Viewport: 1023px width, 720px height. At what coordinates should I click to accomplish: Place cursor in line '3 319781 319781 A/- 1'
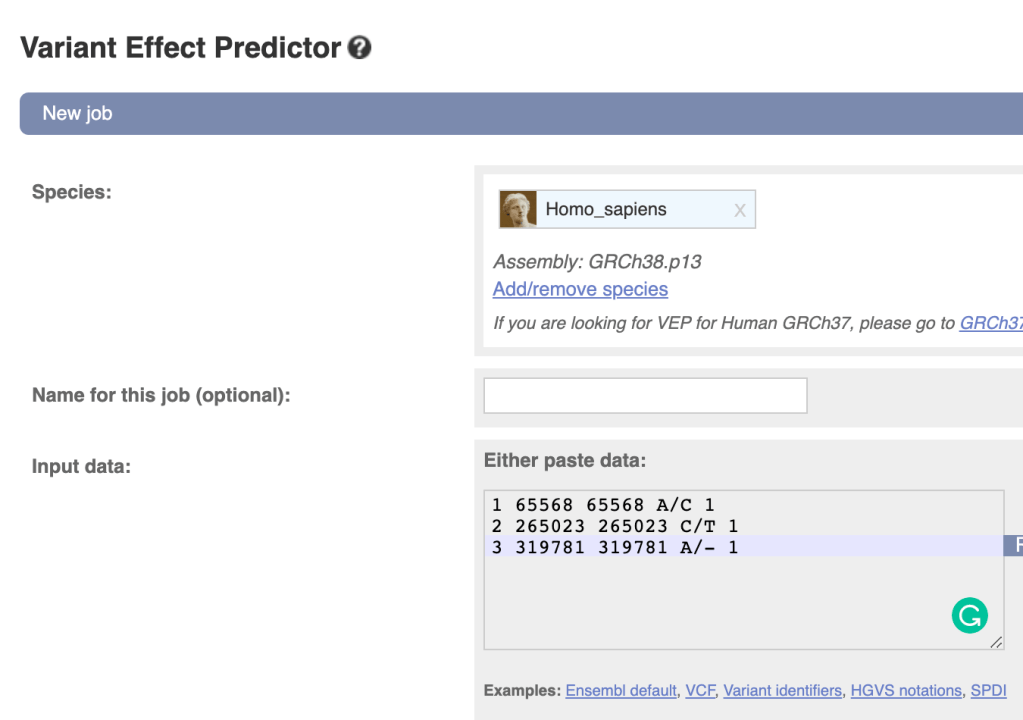coord(614,546)
